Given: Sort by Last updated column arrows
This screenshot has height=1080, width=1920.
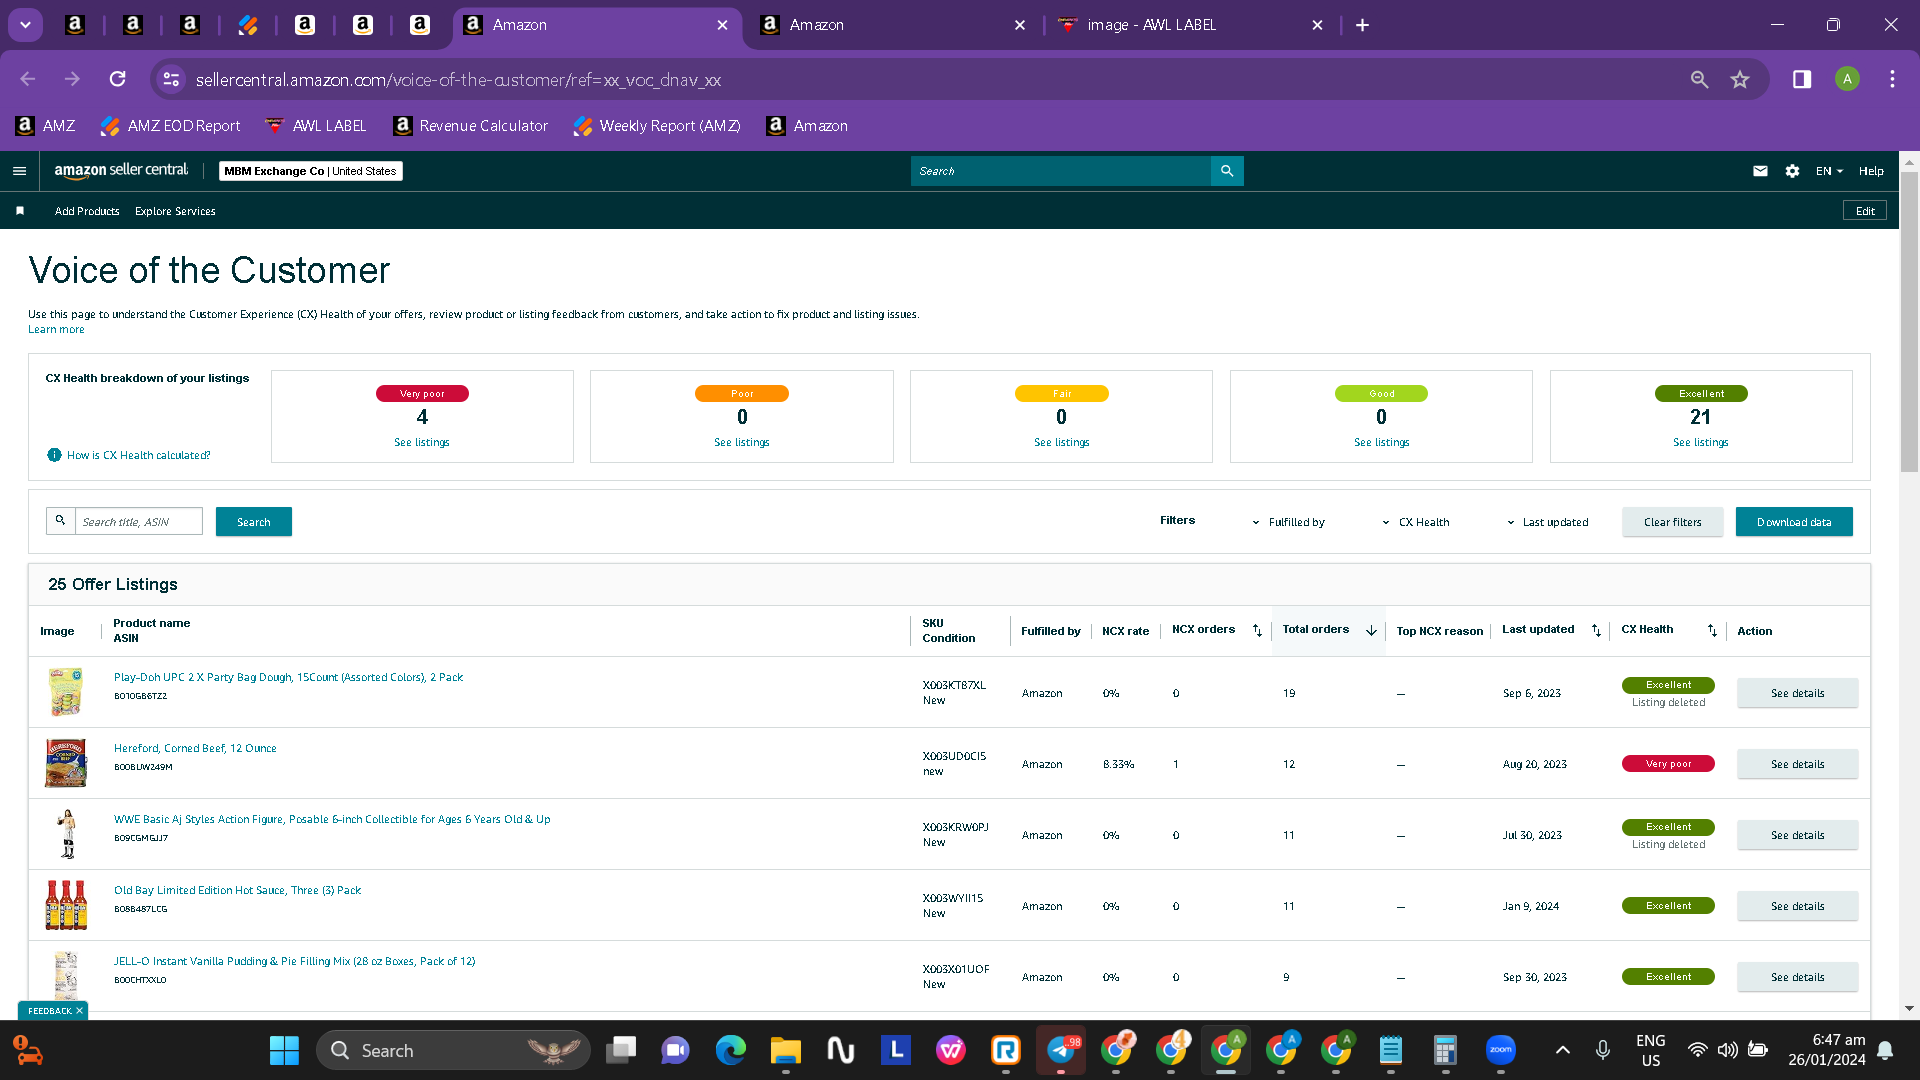Looking at the screenshot, I should [x=1596, y=631].
